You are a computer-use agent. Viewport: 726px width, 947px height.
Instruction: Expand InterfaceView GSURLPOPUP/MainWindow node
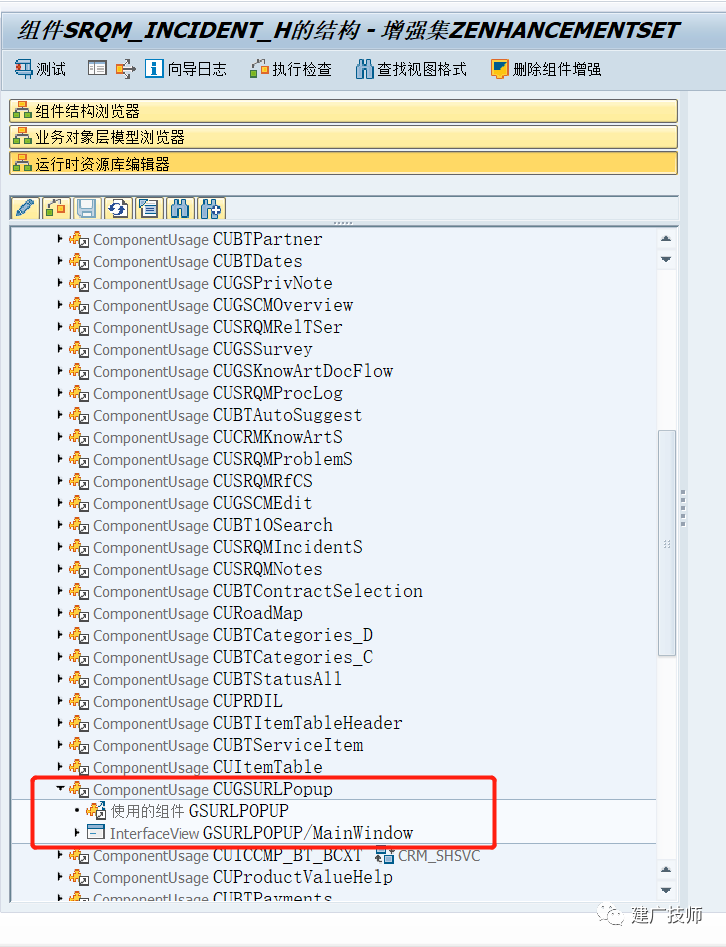[x=77, y=833]
